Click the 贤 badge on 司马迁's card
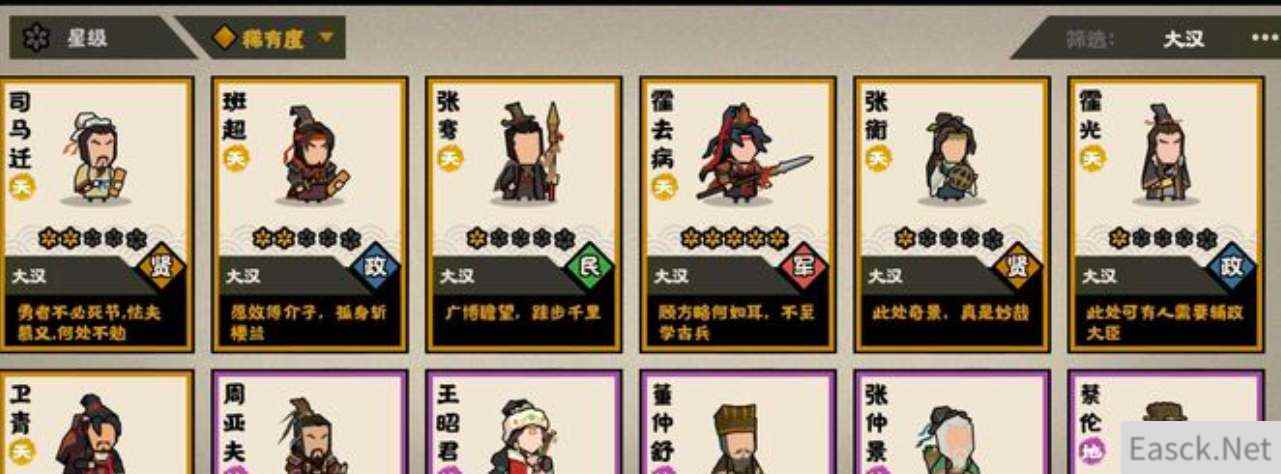 pyautogui.click(x=160, y=268)
